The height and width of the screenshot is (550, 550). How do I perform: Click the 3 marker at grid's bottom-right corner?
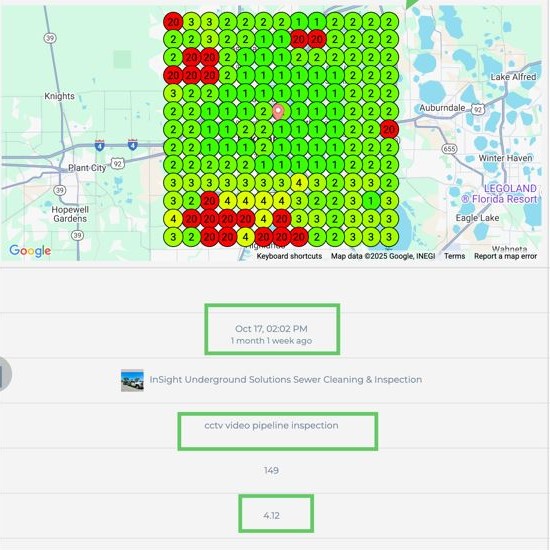click(389, 237)
